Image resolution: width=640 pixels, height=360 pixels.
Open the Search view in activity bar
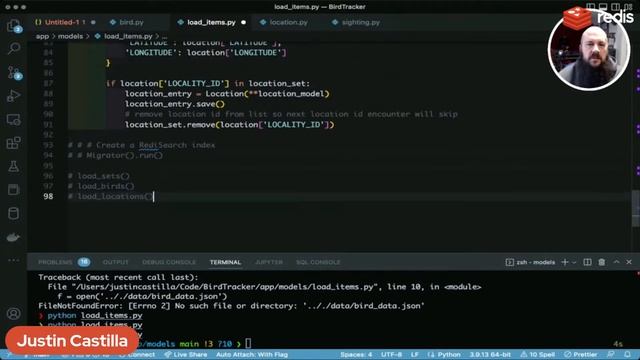click(13, 49)
